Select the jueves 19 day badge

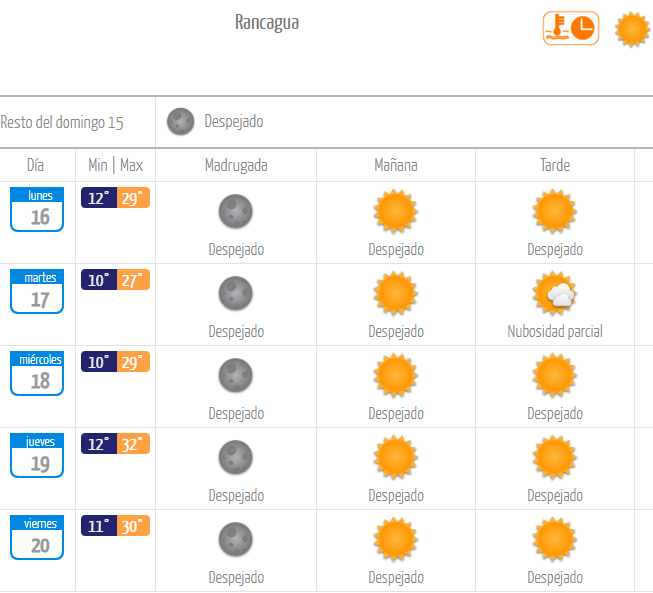(x=37, y=455)
